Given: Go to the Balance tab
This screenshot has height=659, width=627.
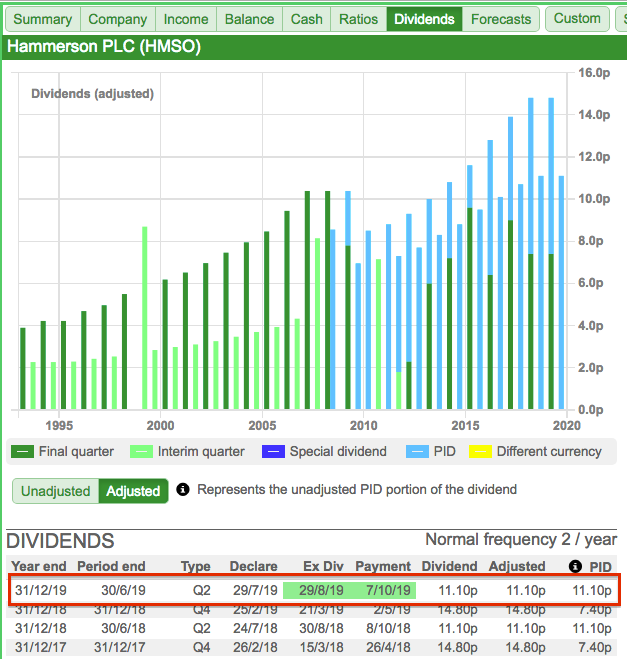Looking at the screenshot, I should click(x=249, y=19).
